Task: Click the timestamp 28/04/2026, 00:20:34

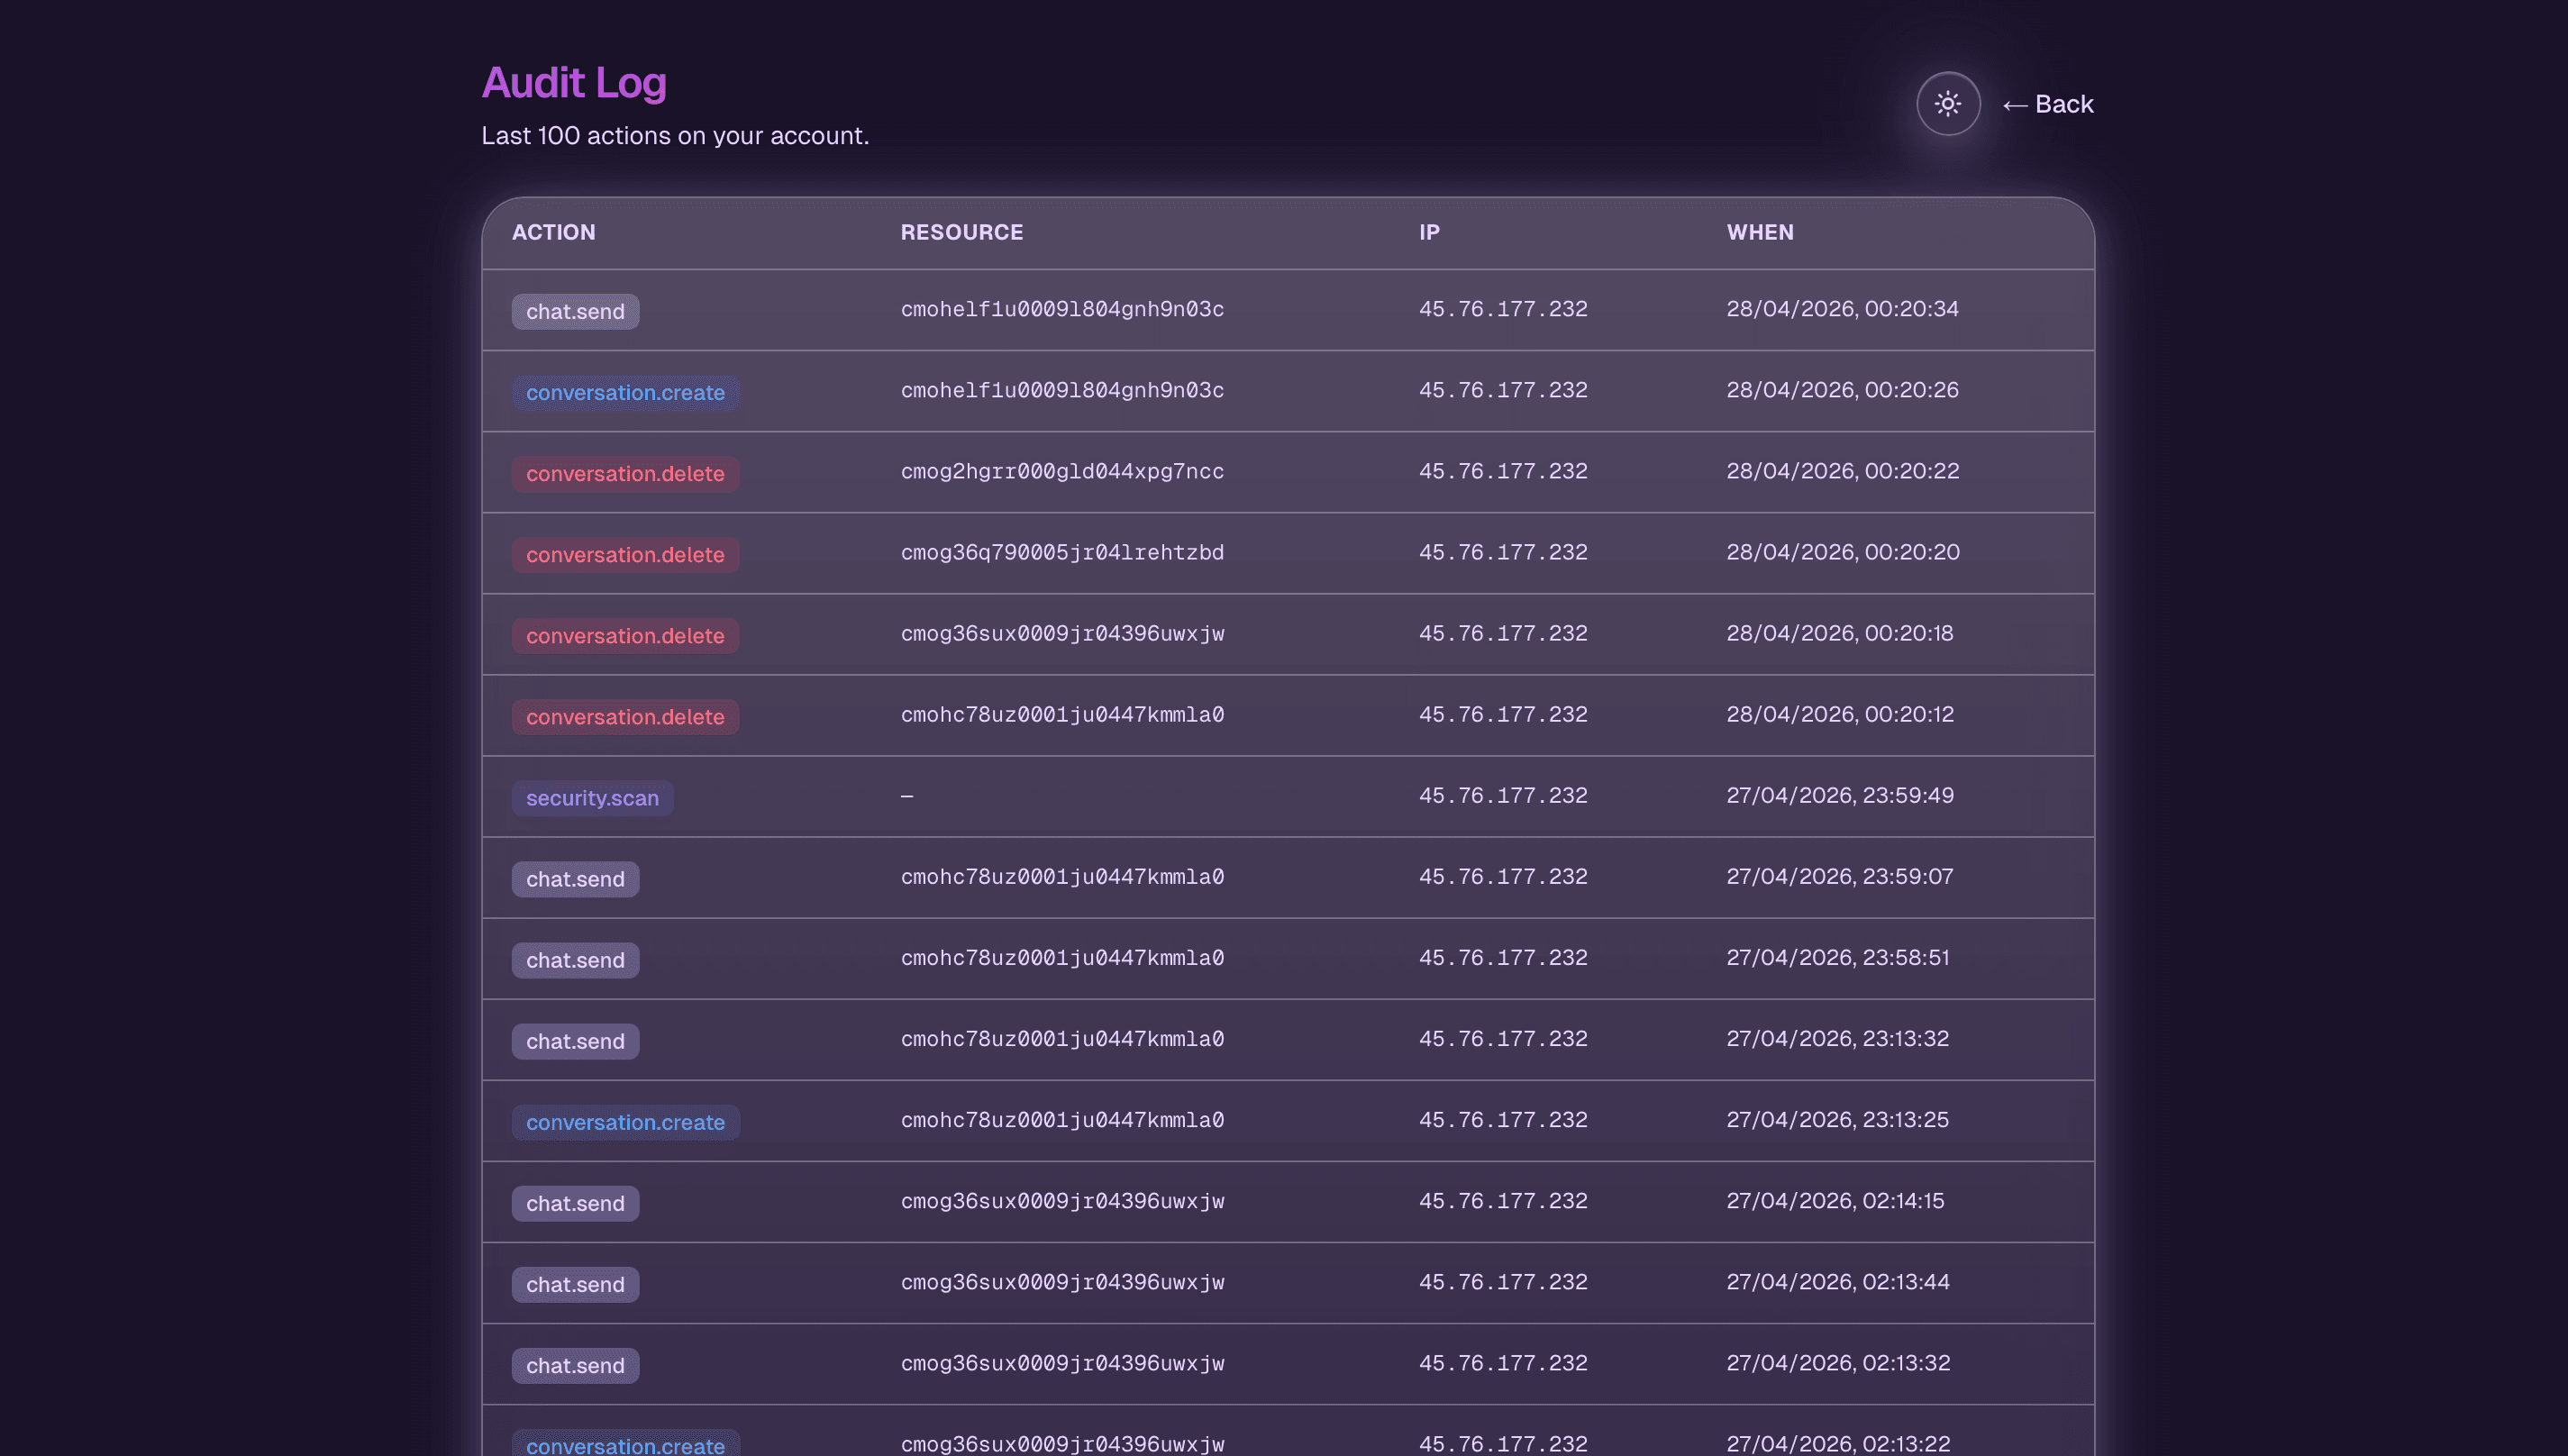Action: click(1842, 309)
